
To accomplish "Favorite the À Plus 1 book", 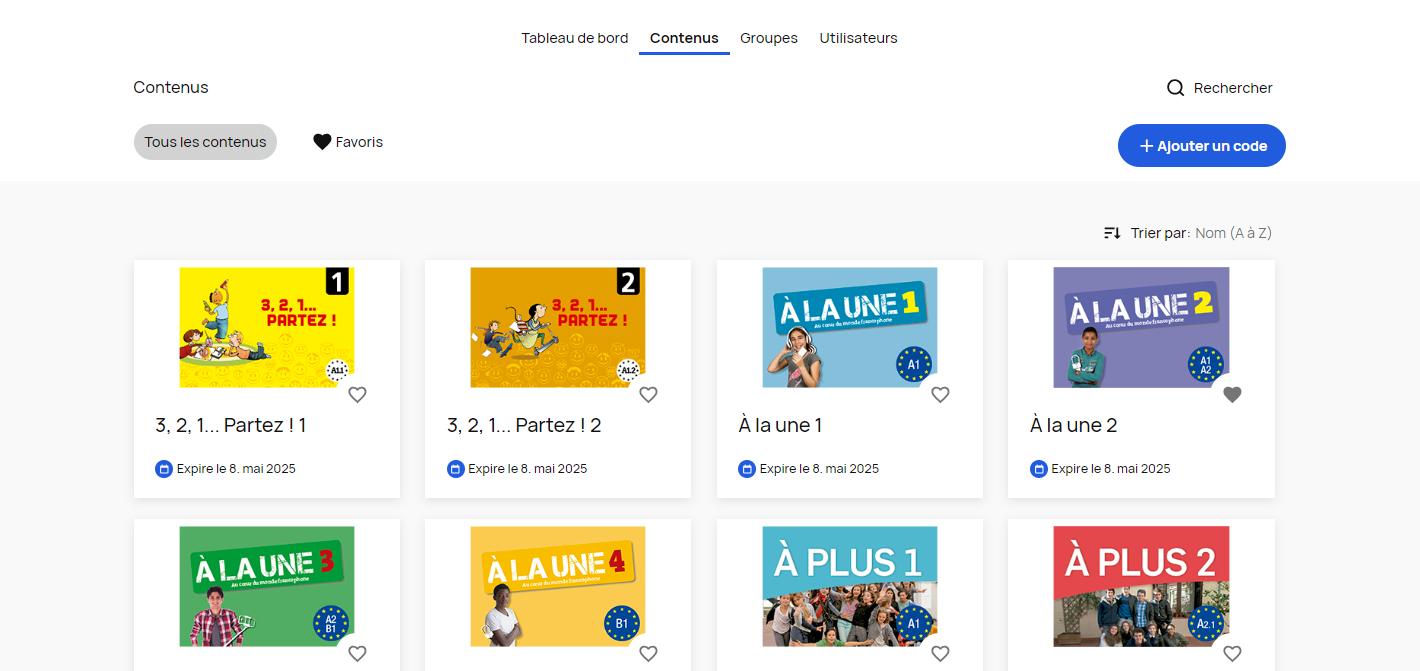I will 940,653.
